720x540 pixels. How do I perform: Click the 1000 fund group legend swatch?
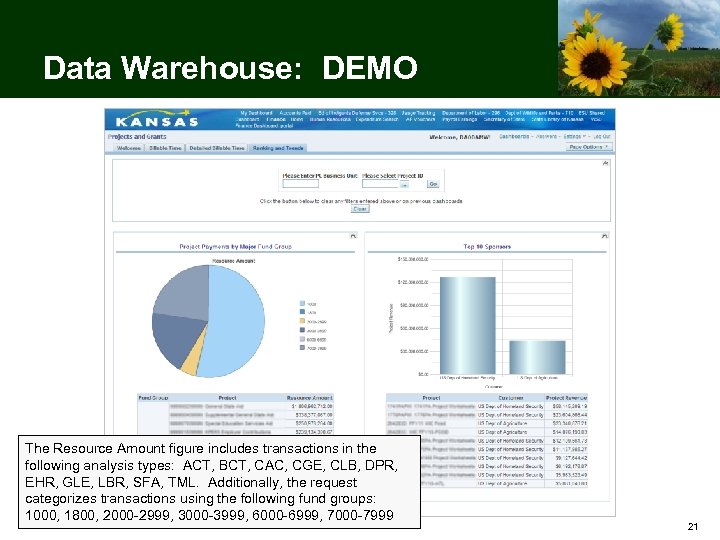pyautogui.click(x=302, y=304)
